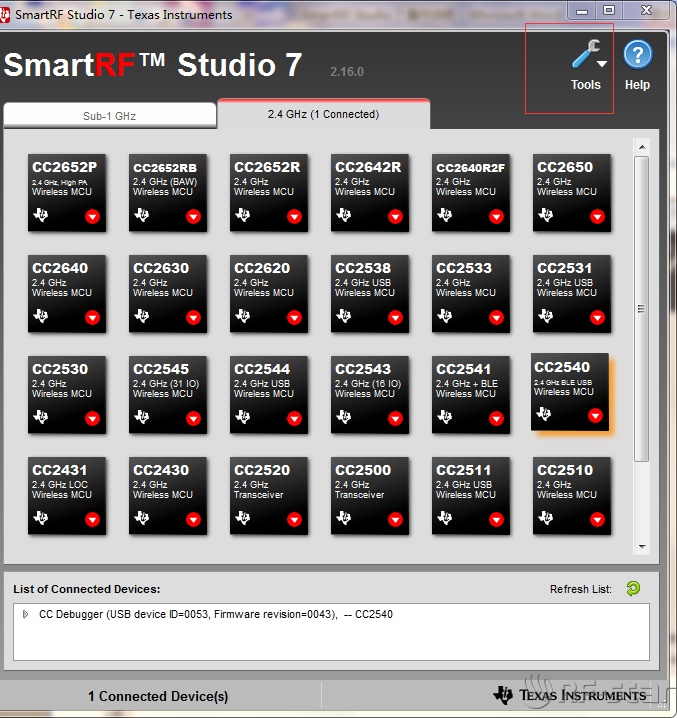Click the Texas Instruments logo in status bar
Viewport: 677px width, 718px height.
tap(569, 695)
